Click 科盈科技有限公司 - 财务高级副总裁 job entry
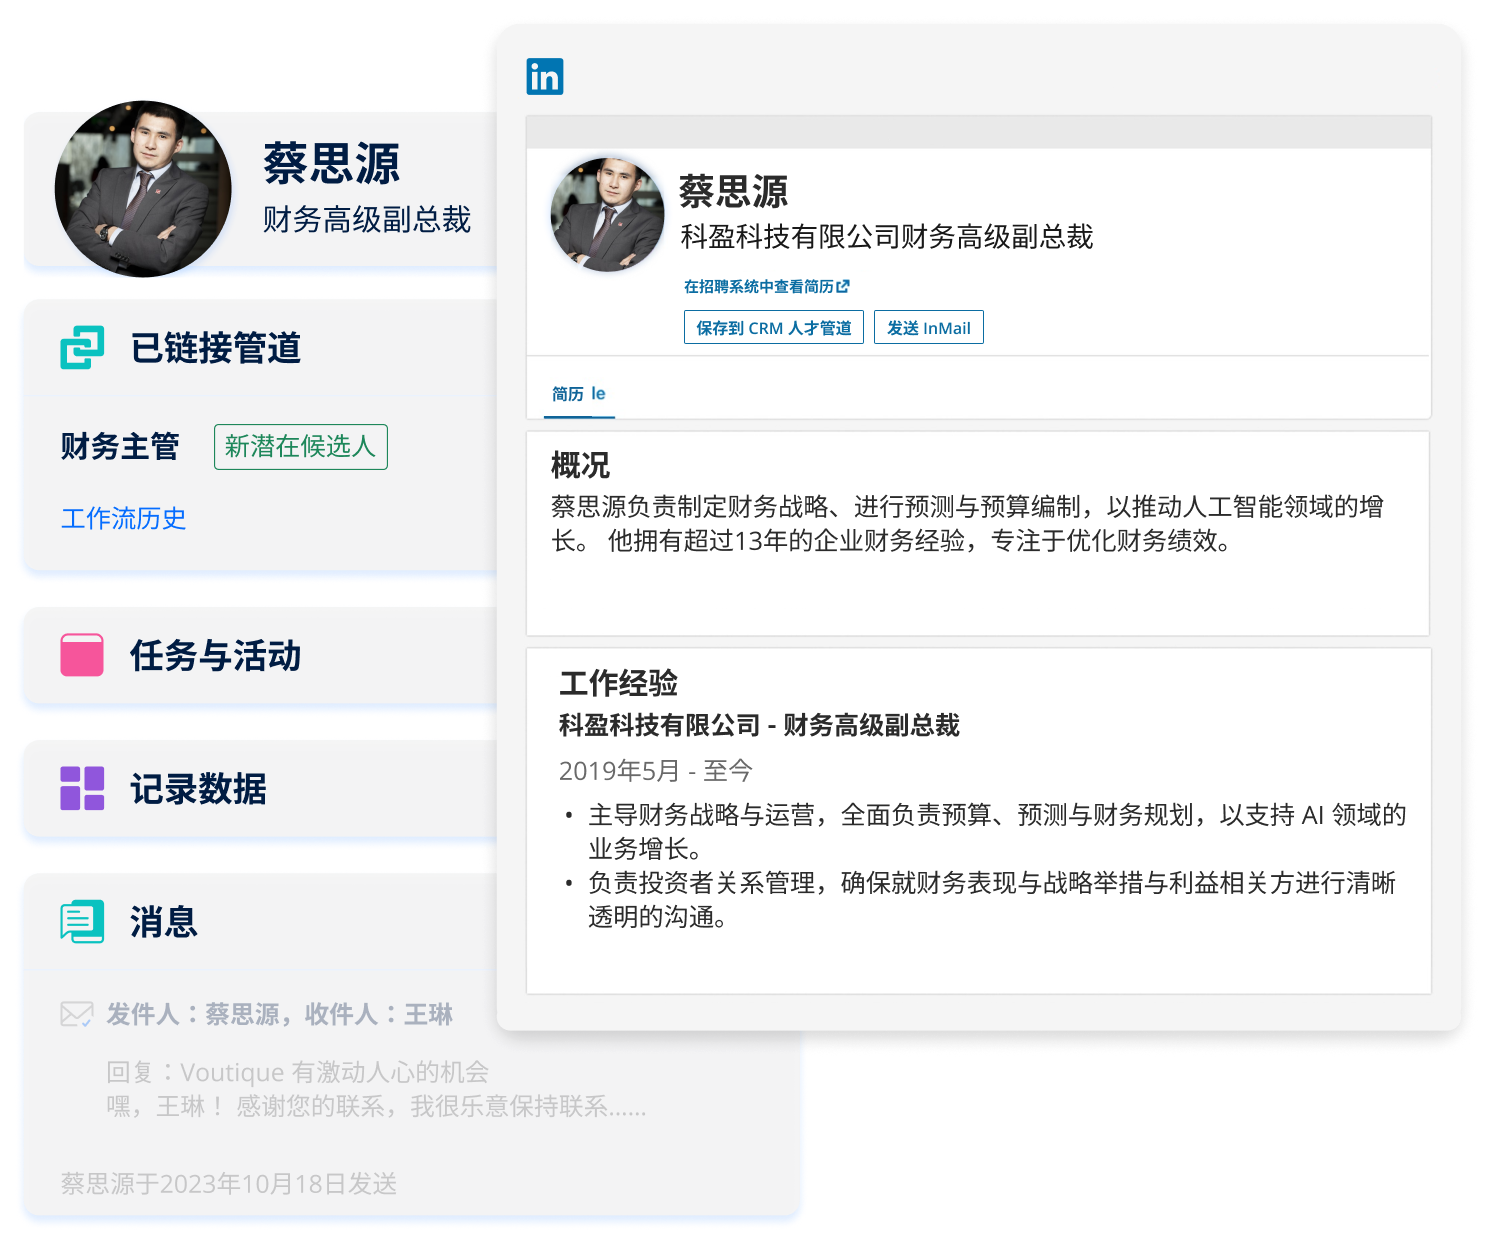The width and height of the screenshot is (1486, 1240). (x=759, y=725)
